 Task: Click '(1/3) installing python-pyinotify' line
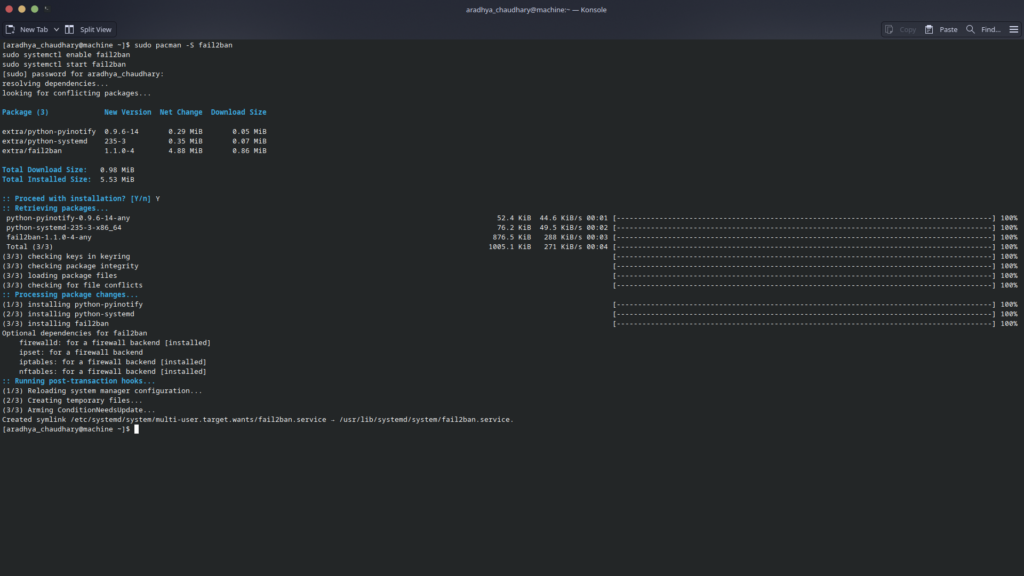coord(72,304)
